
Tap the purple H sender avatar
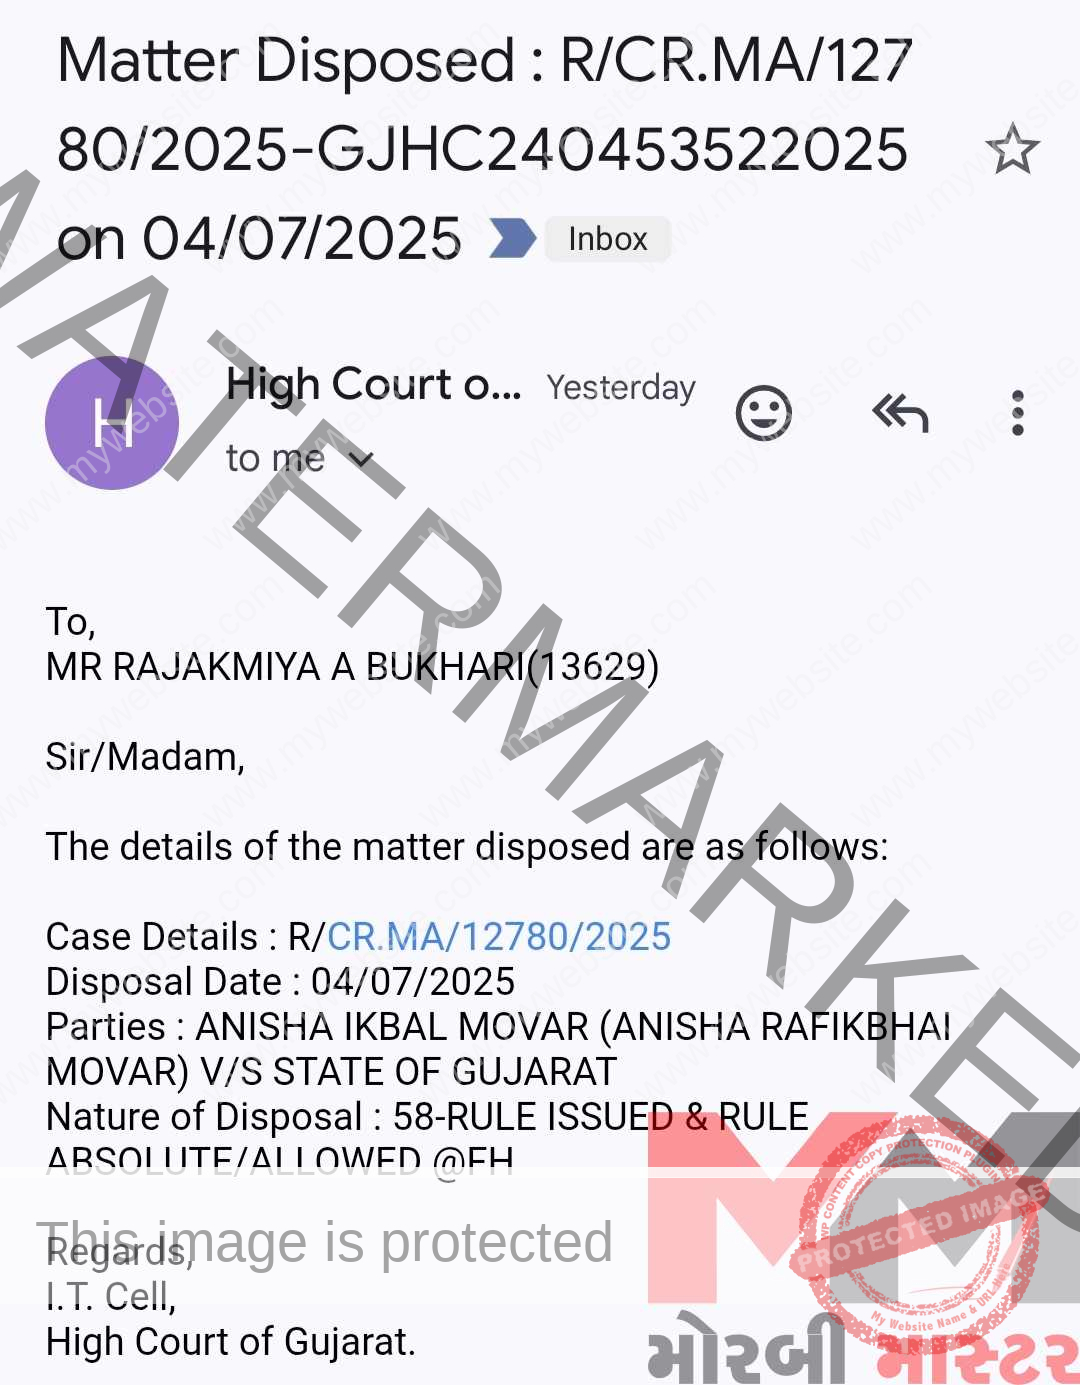[x=112, y=423]
